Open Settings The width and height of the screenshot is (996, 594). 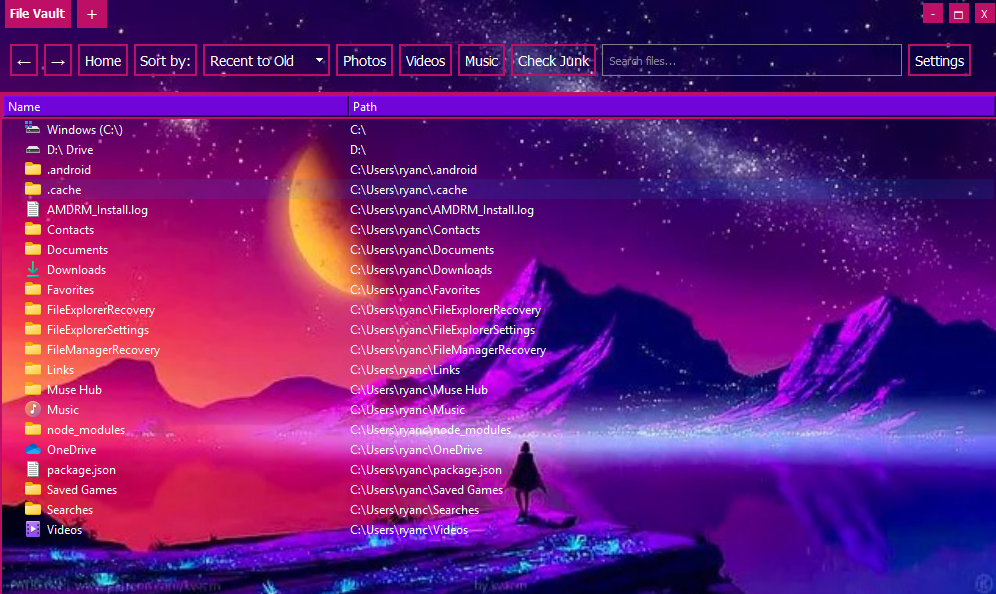tap(939, 60)
